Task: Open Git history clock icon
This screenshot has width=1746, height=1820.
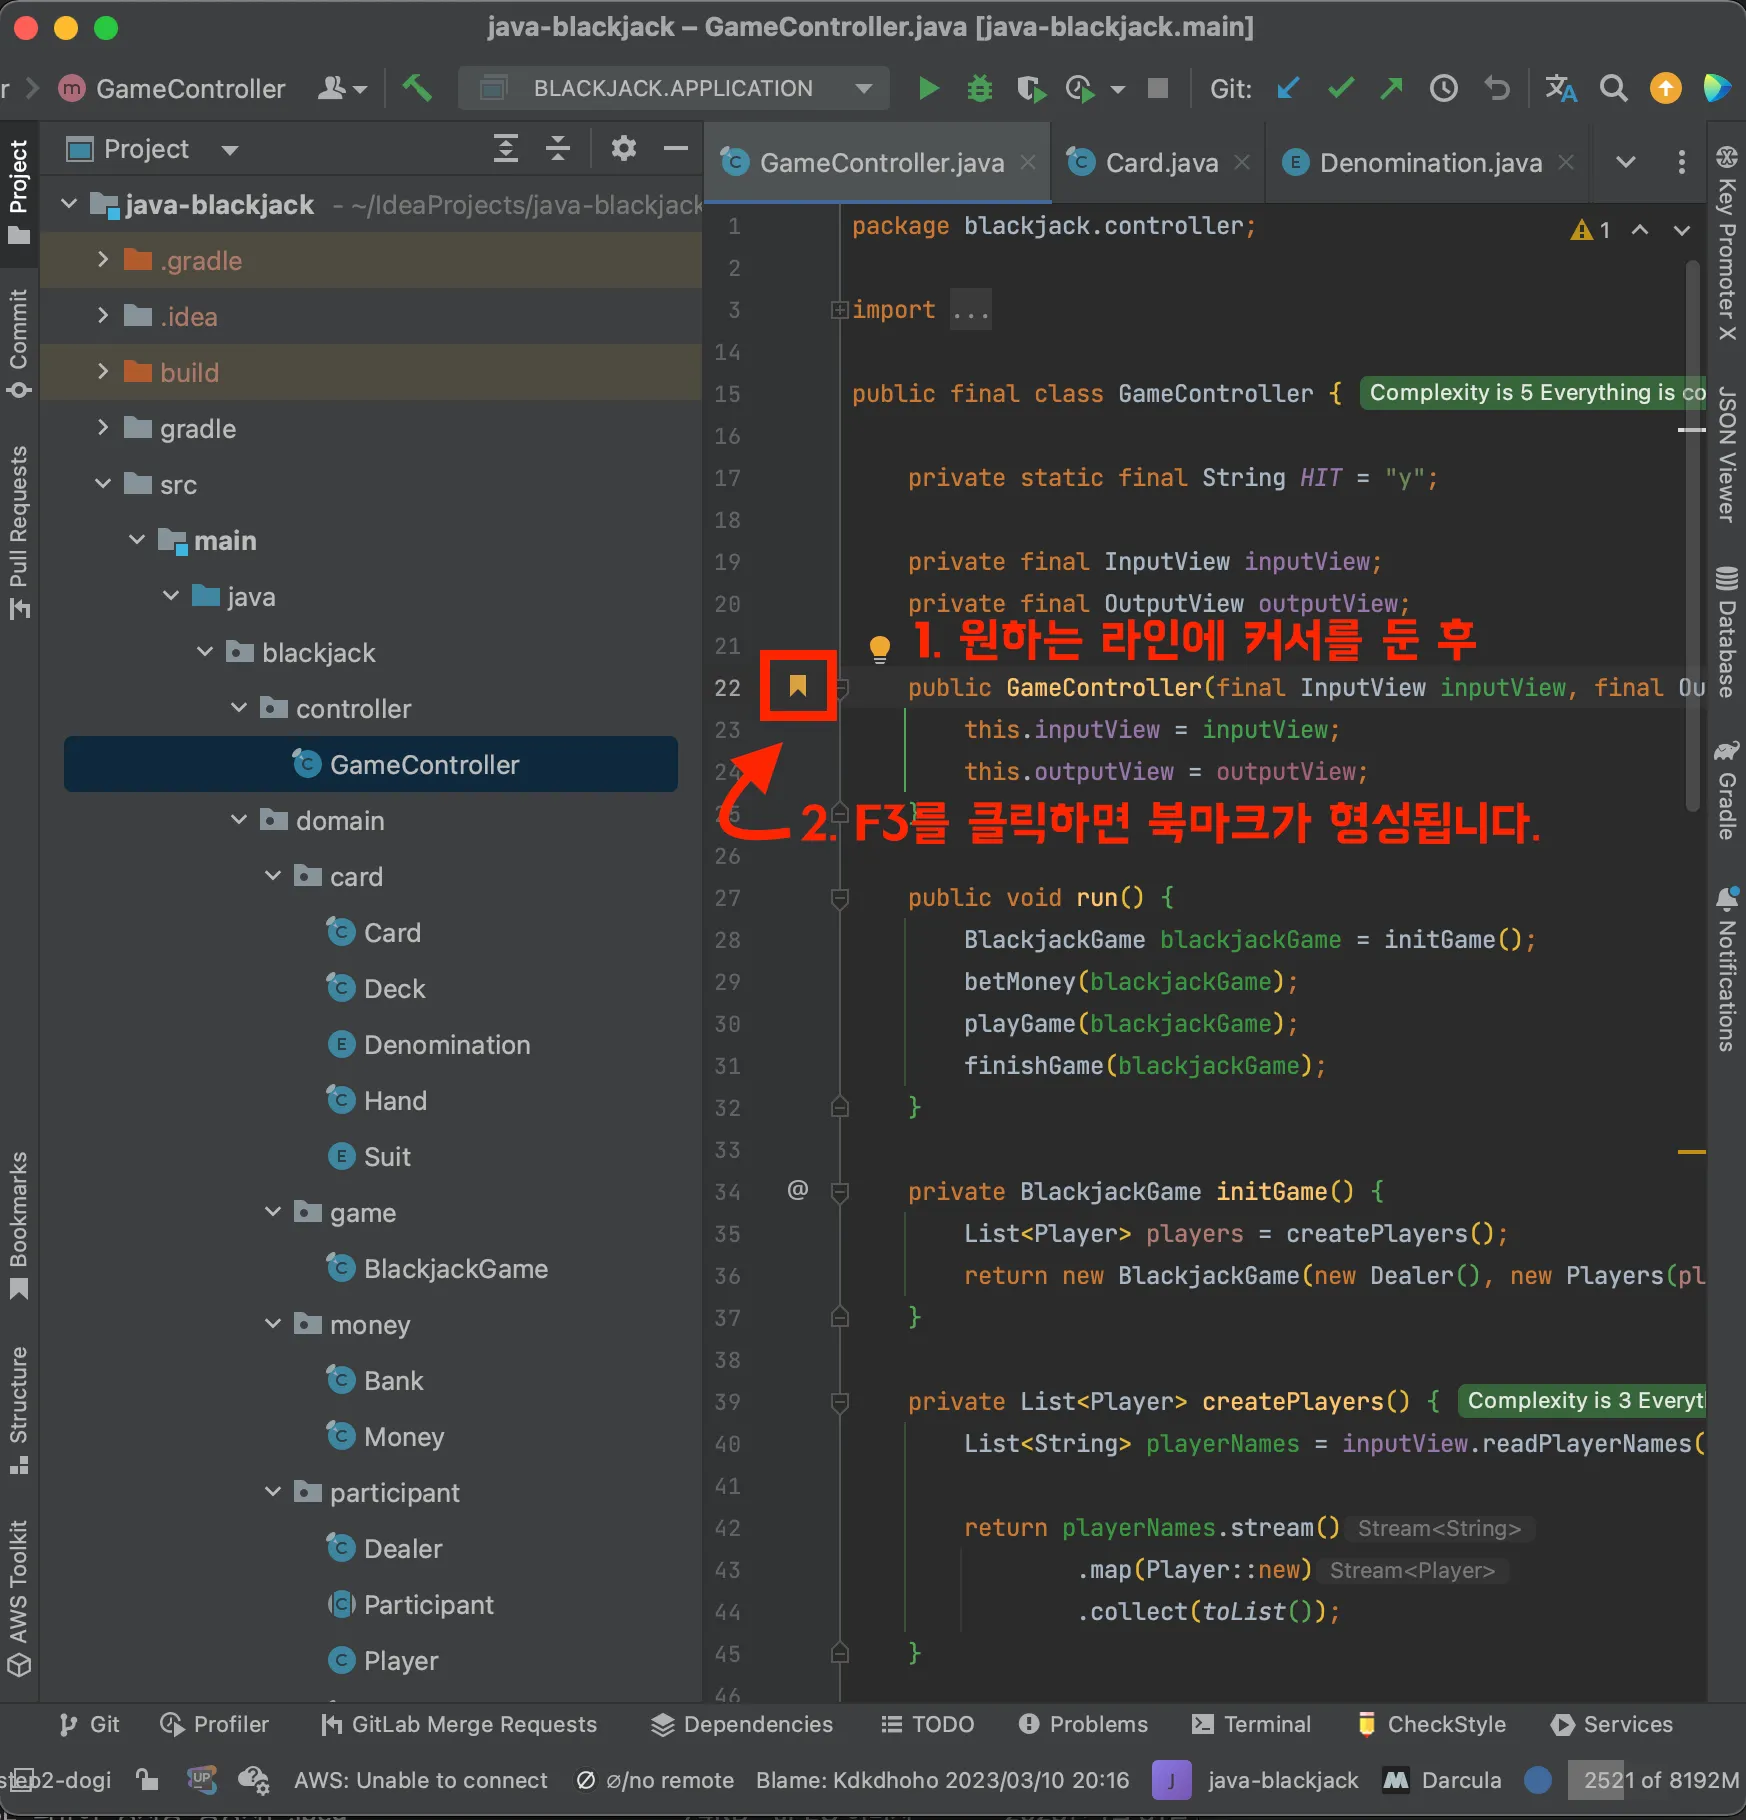Action: (x=1443, y=89)
